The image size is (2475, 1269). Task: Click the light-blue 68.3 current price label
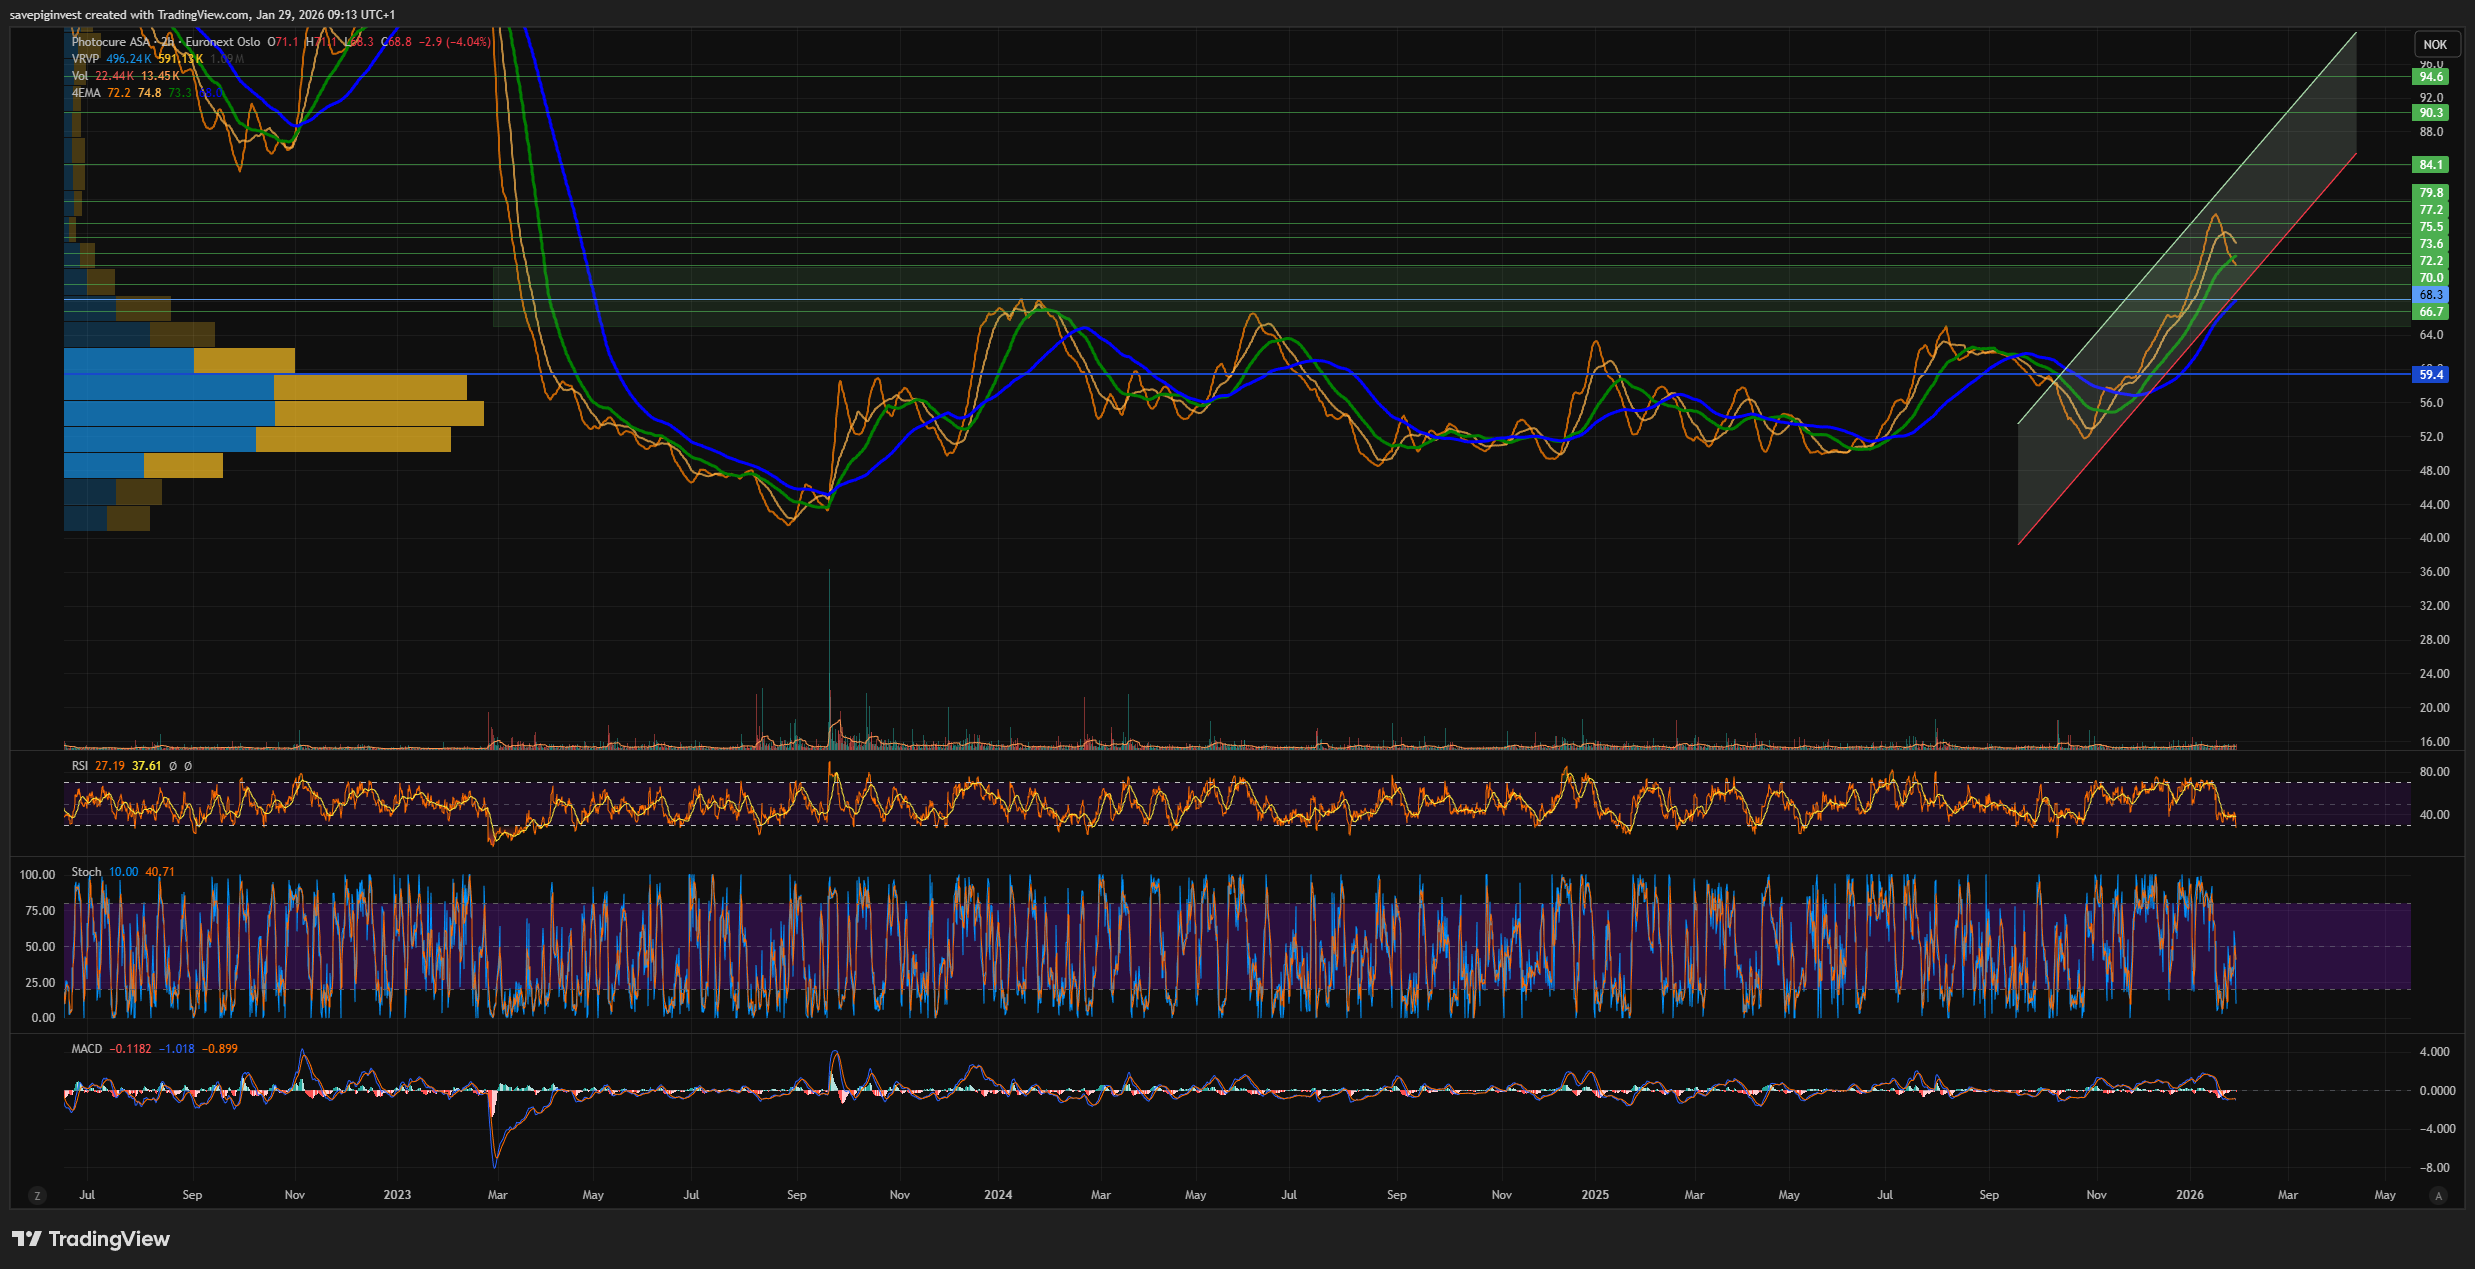click(x=2431, y=295)
